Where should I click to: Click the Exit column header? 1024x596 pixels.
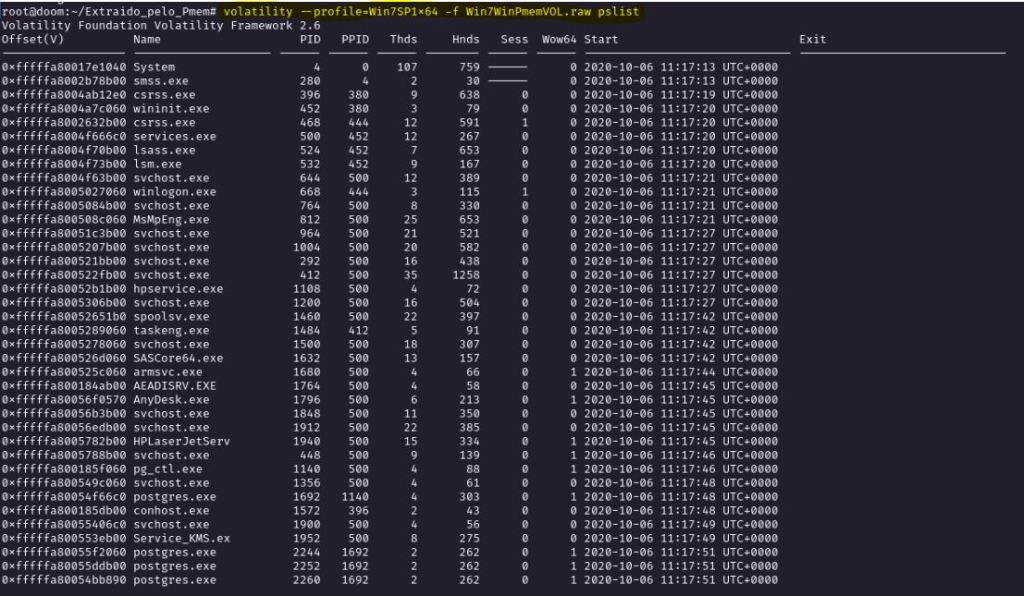point(813,40)
